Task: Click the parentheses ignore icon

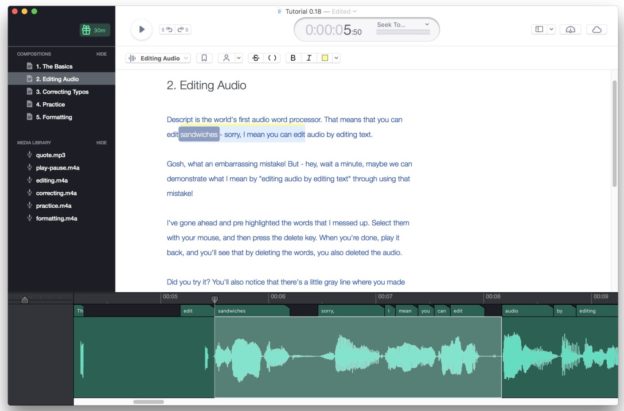Action: 272,58
